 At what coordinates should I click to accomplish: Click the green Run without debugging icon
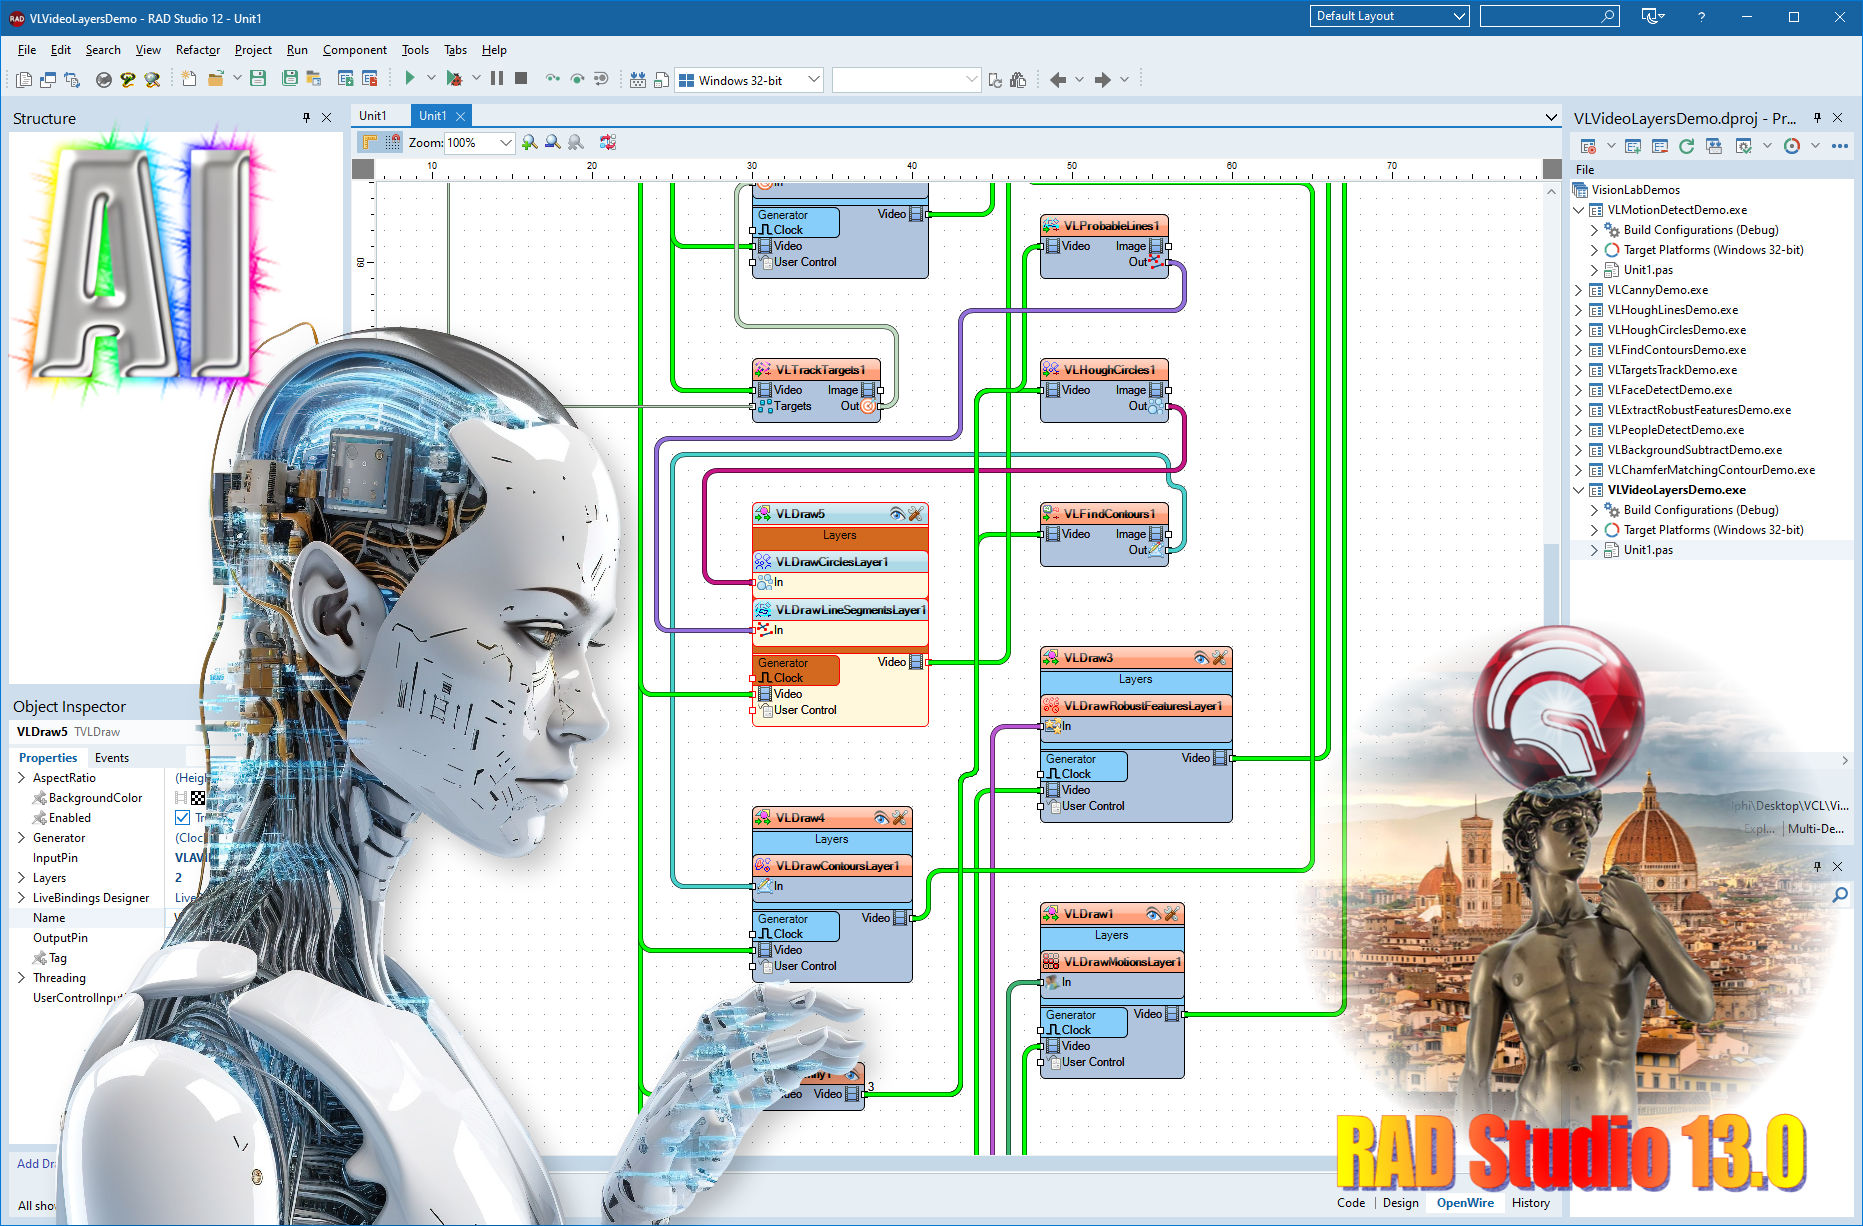(x=409, y=78)
